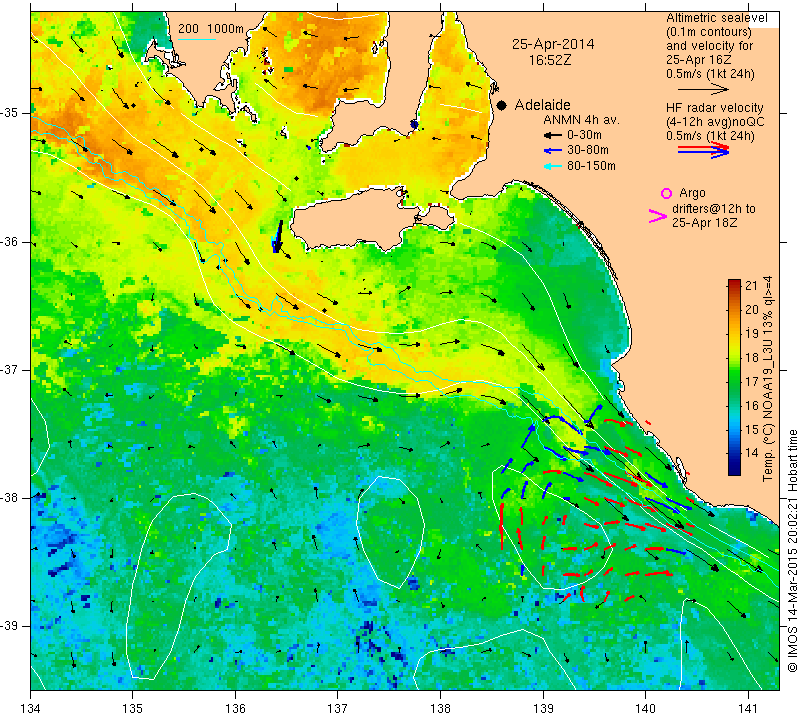Click the time text 16:52Z
Viewport: 800px width, 720px height.
(x=549, y=60)
